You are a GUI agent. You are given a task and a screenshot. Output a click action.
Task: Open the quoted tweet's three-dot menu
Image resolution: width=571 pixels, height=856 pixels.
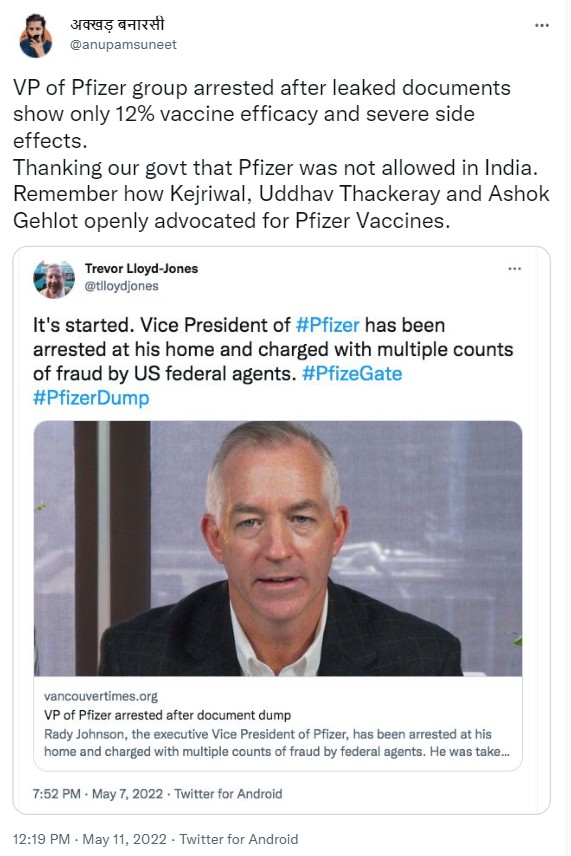514,269
